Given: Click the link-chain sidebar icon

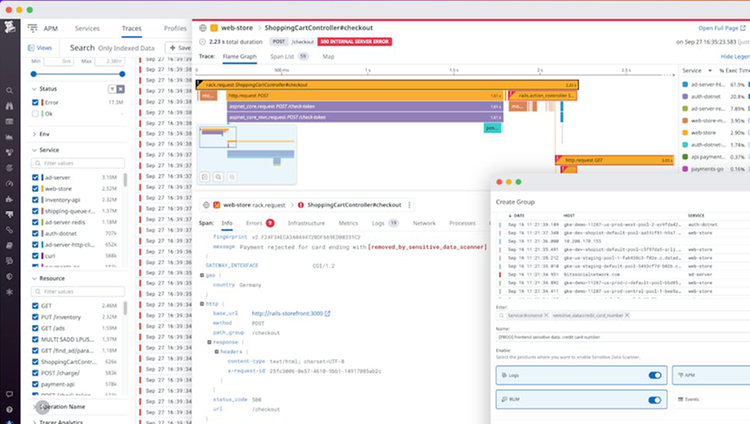Looking at the screenshot, I should pos(9,230).
